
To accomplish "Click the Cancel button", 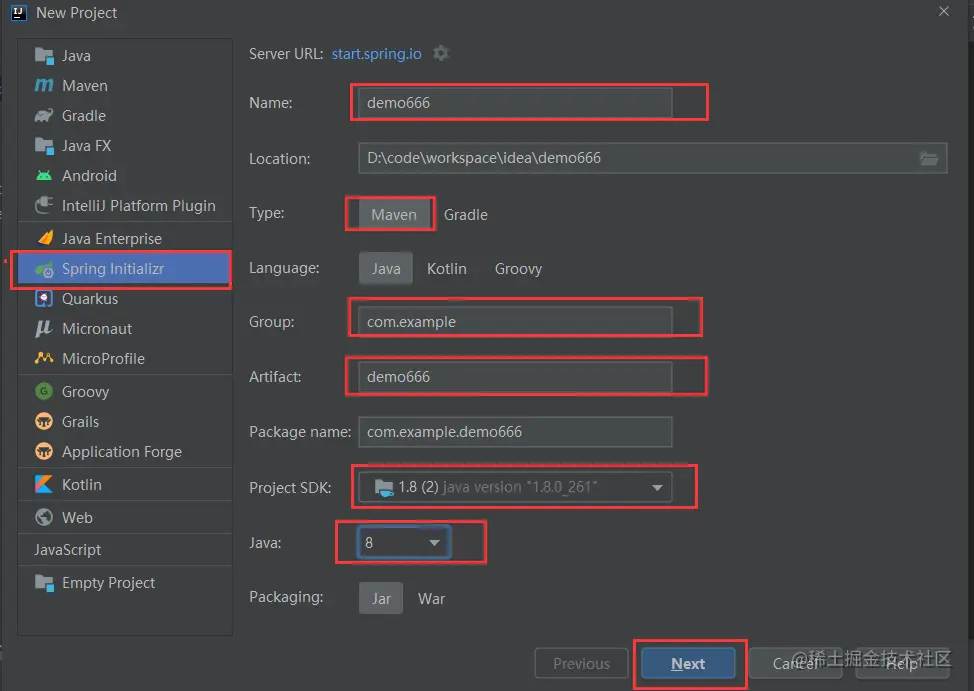I will point(795,664).
